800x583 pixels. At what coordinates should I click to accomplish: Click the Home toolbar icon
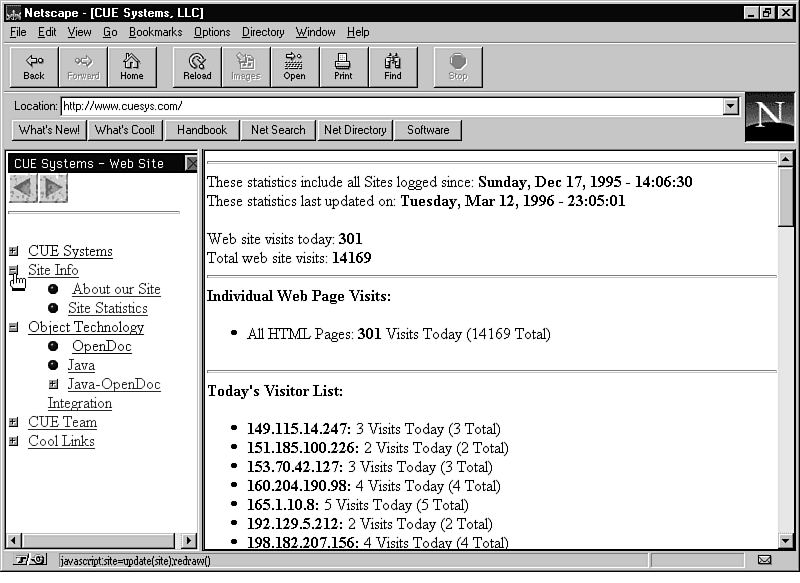[x=132, y=67]
